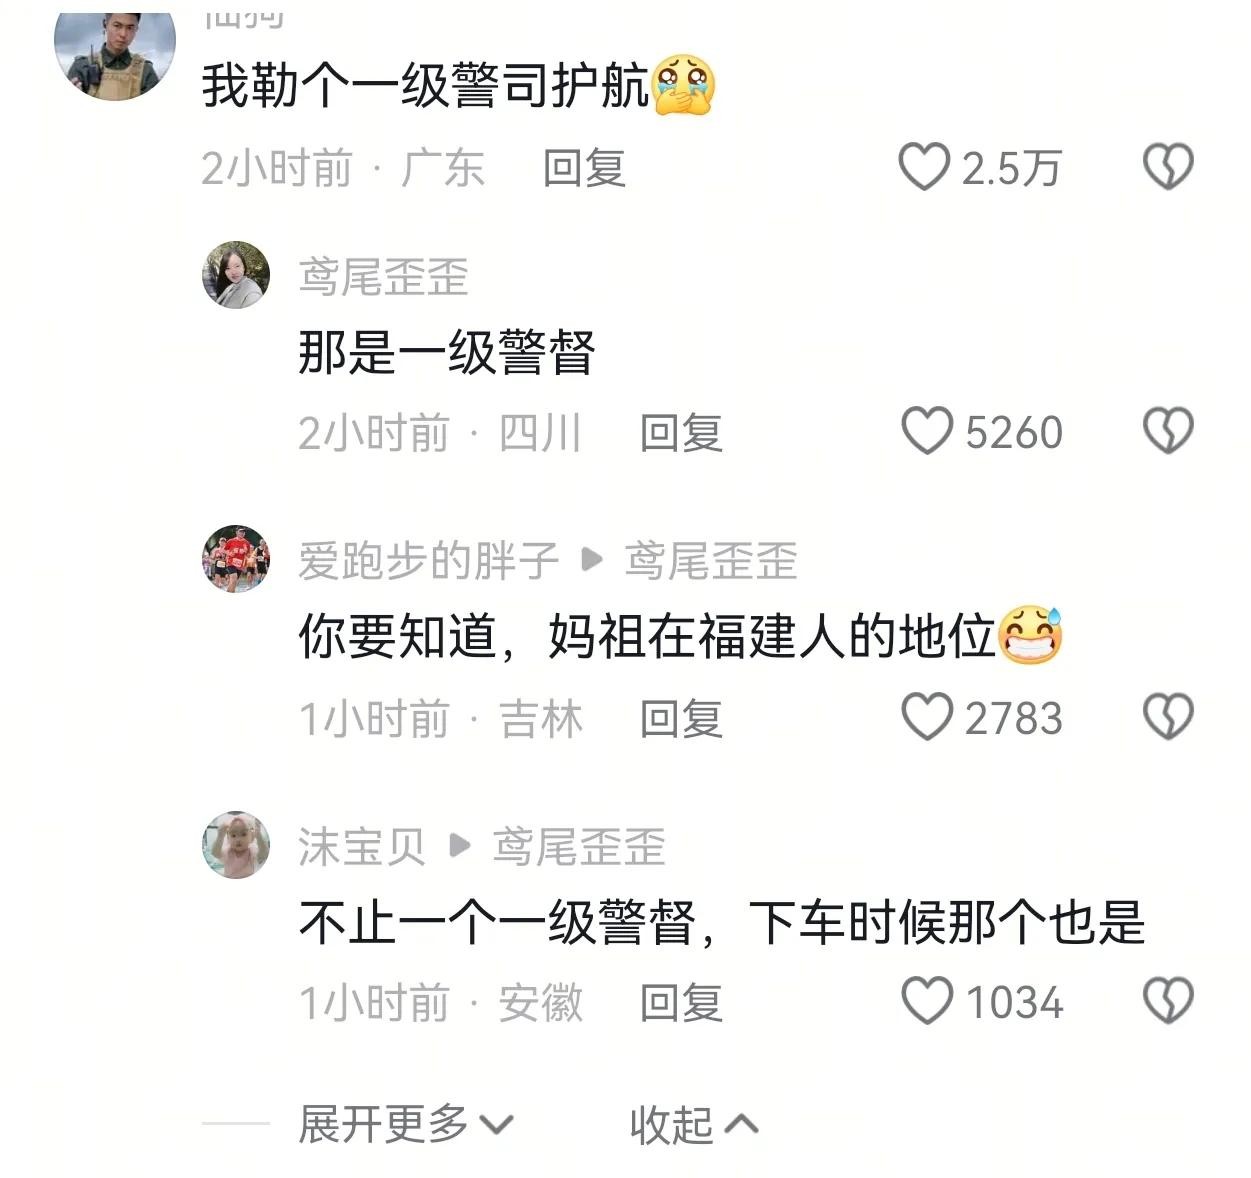
Task: Like the 不止一个一级警督 reply with 1034 likes
Action: click(x=926, y=1001)
